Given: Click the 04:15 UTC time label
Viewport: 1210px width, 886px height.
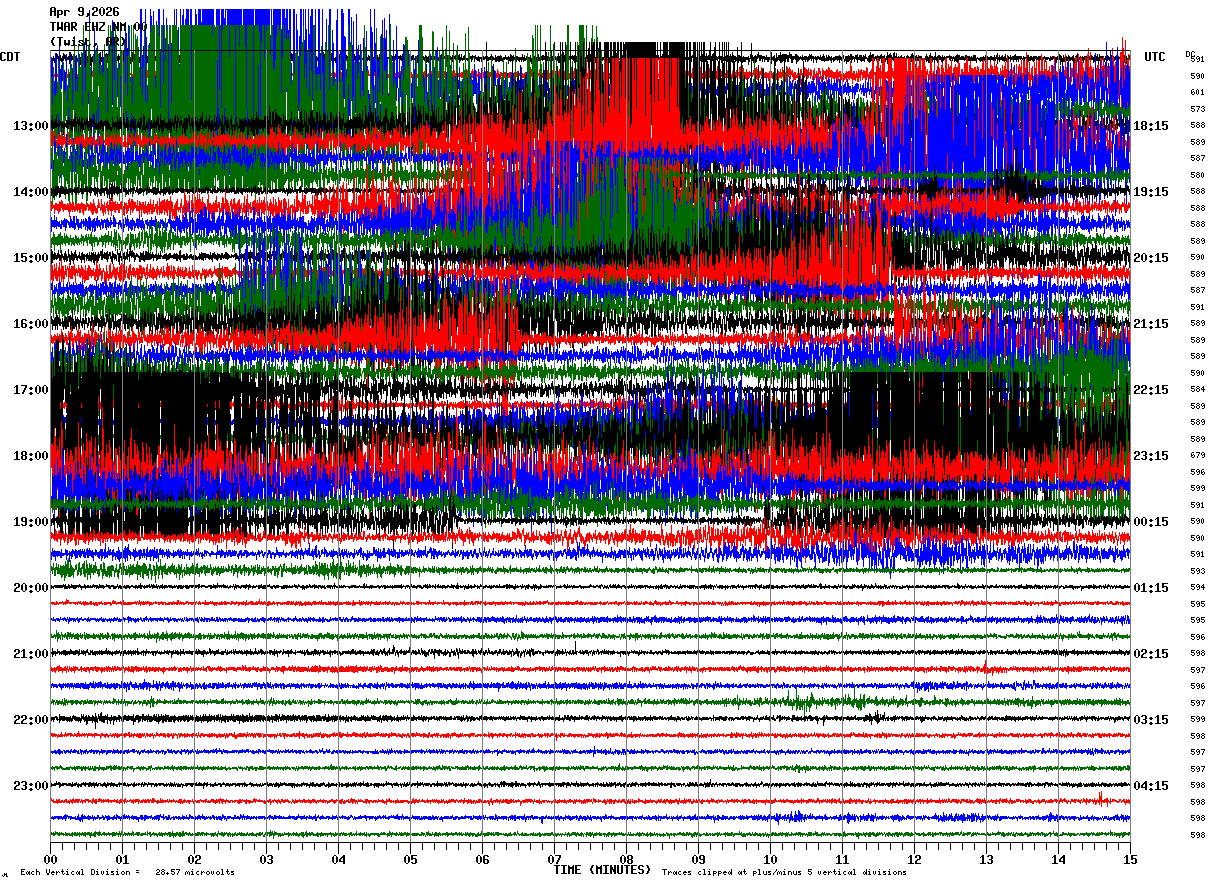Looking at the screenshot, I should (1150, 785).
